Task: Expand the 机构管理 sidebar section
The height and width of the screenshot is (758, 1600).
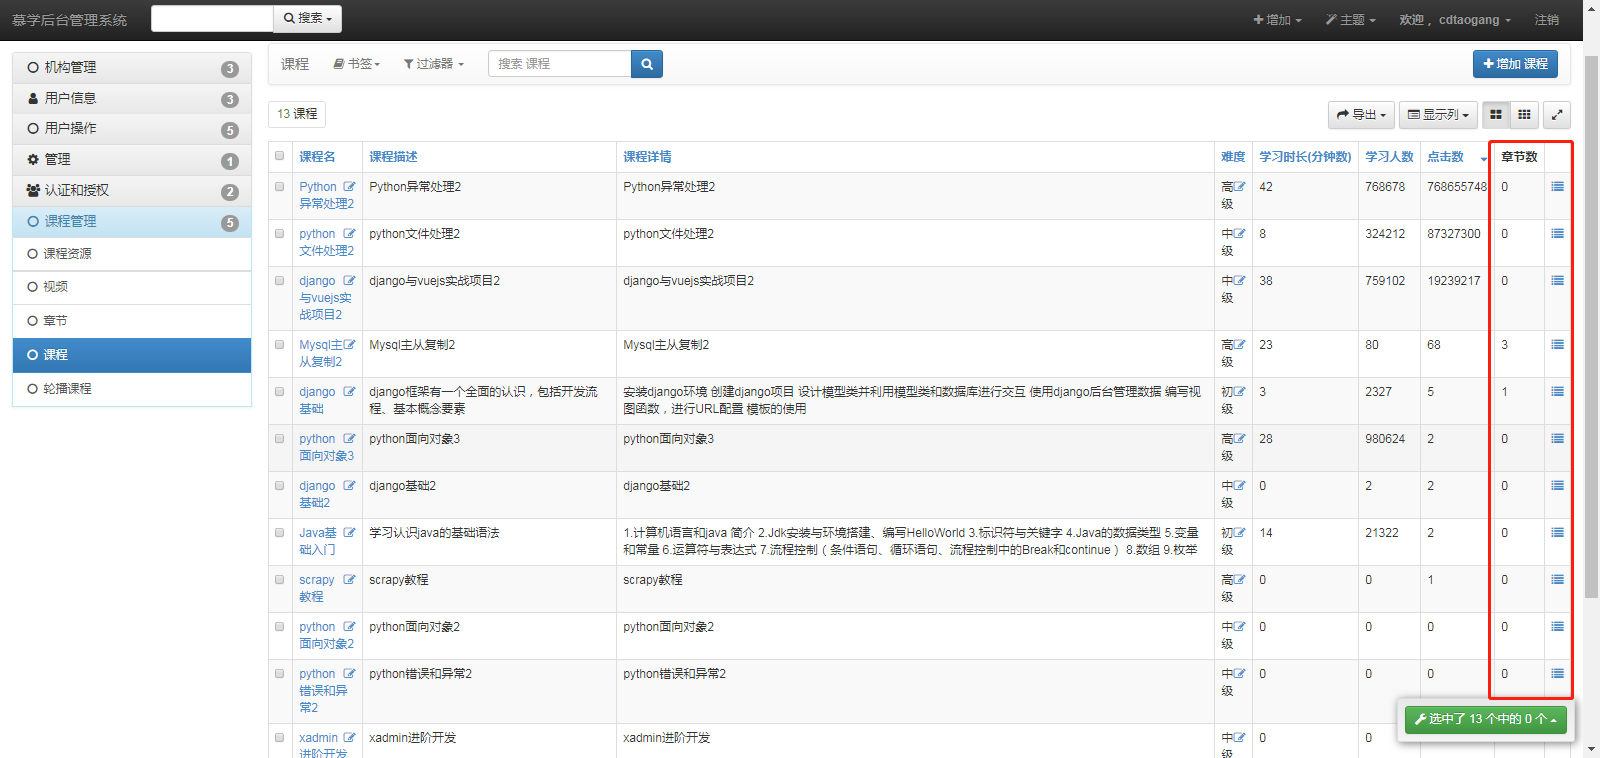Action: pos(132,68)
